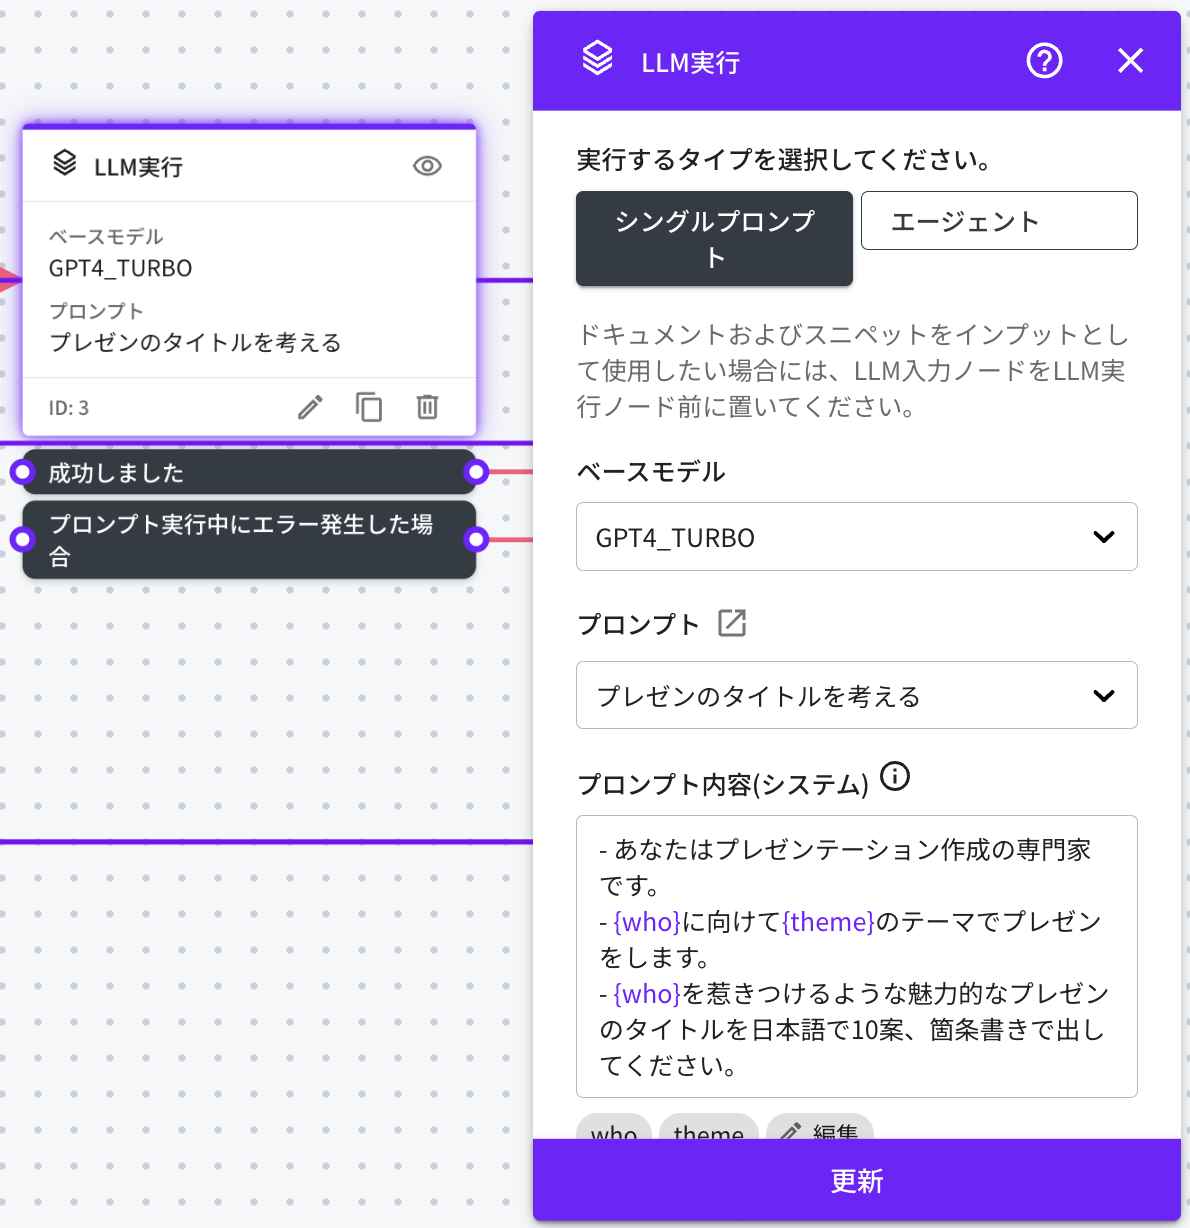Click the 成功しました output port
This screenshot has height=1228, width=1190.
[x=477, y=472]
